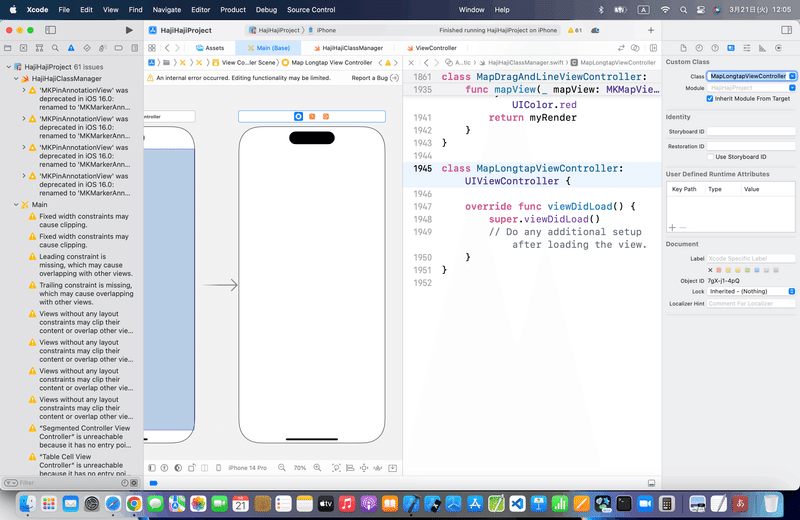Image resolution: width=800 pixels, height=520 pixels.
Task: Open Google Chrome from the Dock
Action: pyautogui.click(x=134, y=504)
